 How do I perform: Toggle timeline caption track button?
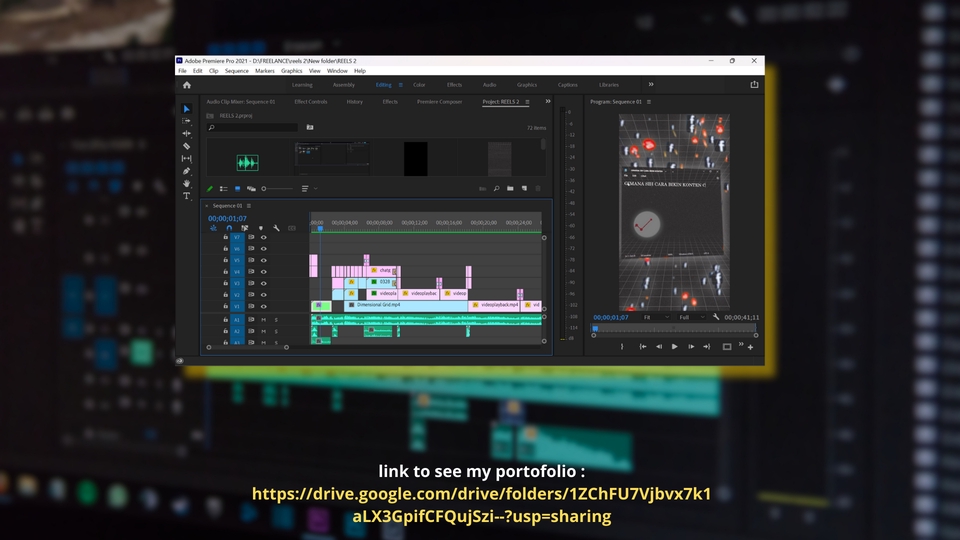coord(292,228)
